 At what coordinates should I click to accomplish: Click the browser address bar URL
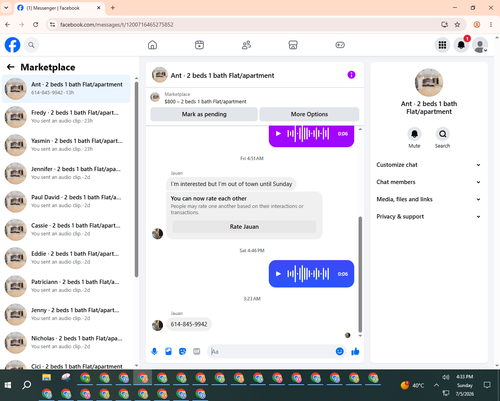117,25
